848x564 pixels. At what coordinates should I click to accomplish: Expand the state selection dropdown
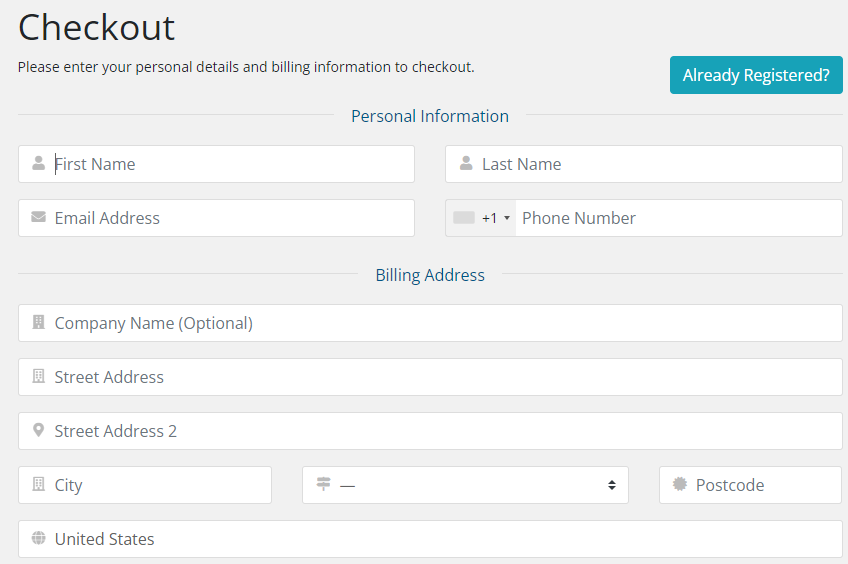[x=465, y=485]
